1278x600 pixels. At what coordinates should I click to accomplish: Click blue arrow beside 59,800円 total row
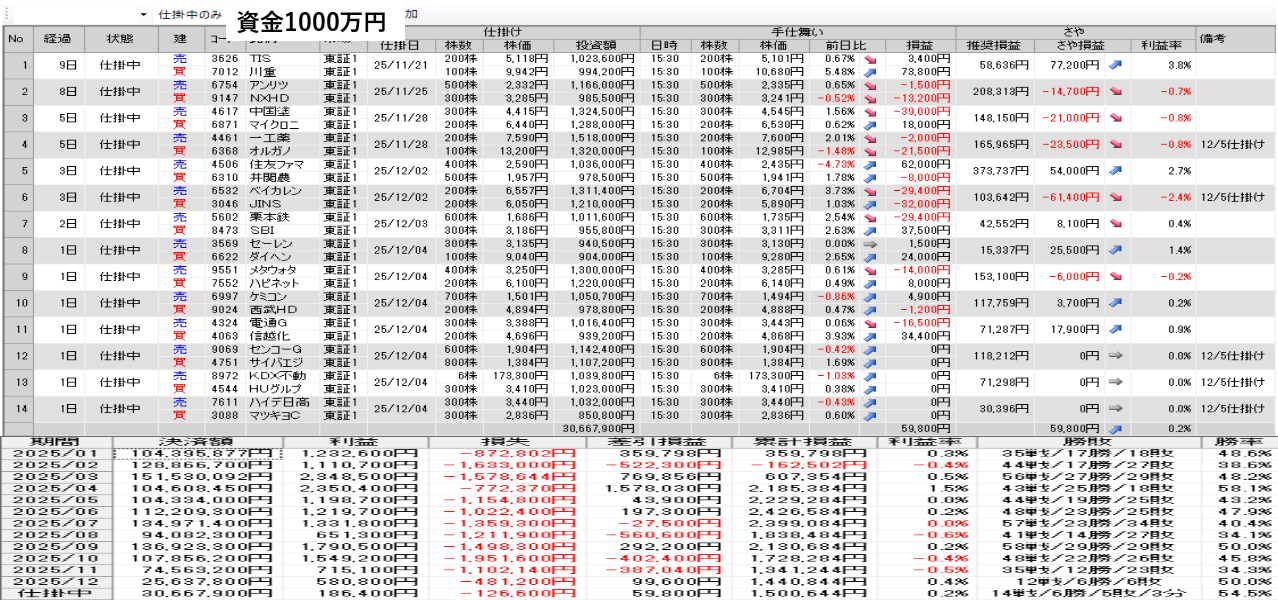1115,427
